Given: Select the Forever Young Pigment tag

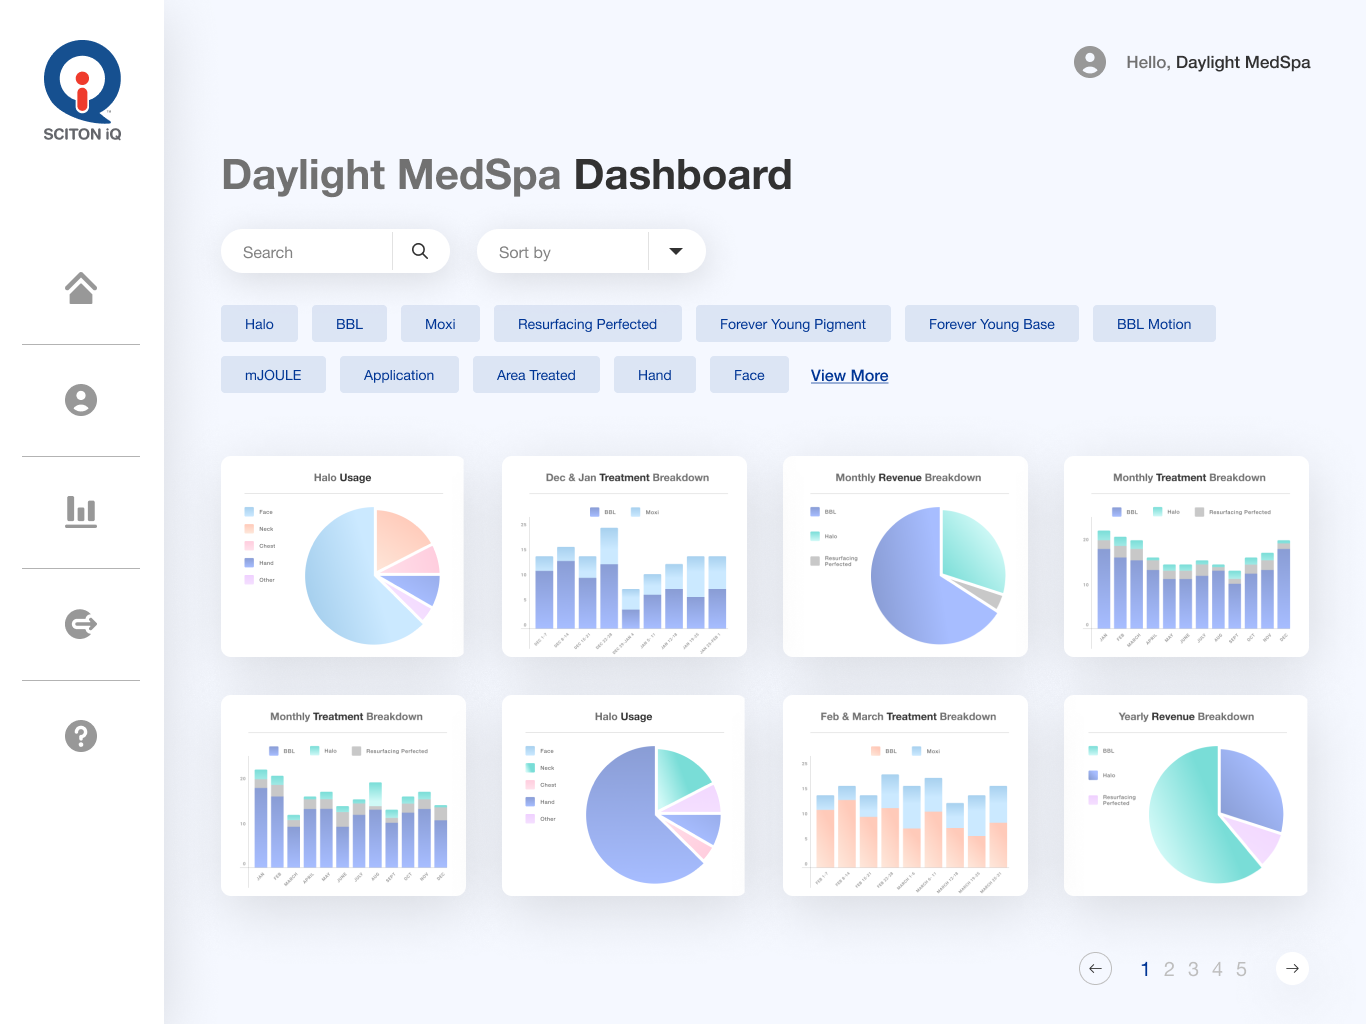Looking at the screenshot, I should click(792, 324).
